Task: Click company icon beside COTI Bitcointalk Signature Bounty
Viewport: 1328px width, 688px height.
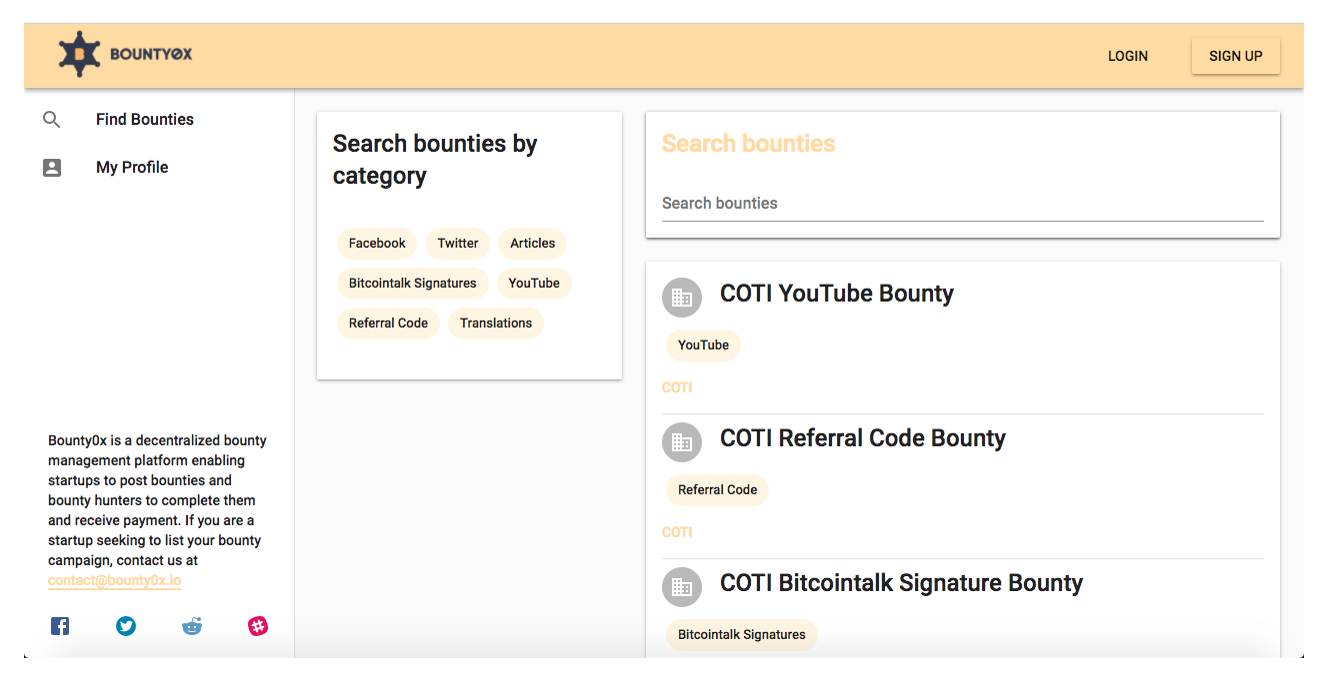Action: 682,587
